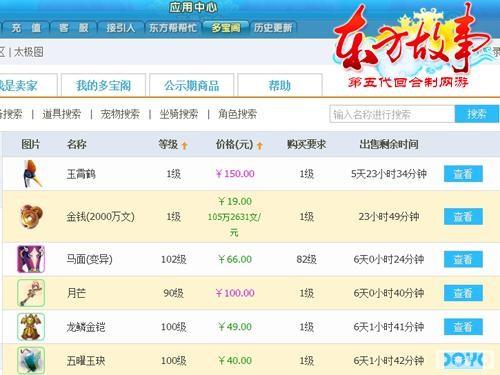The image size is (500, 375).
Task: Click the 五曜玉玦 jade item icon
Action: coord(31,360)
